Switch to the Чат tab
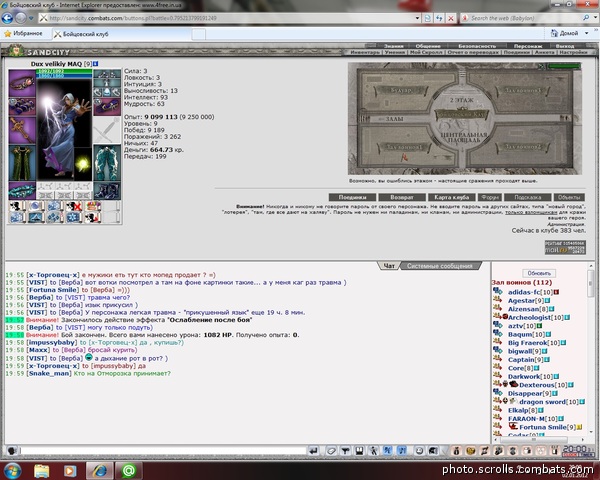Screen dimensions: 600x480 click(x=389, y=266)
